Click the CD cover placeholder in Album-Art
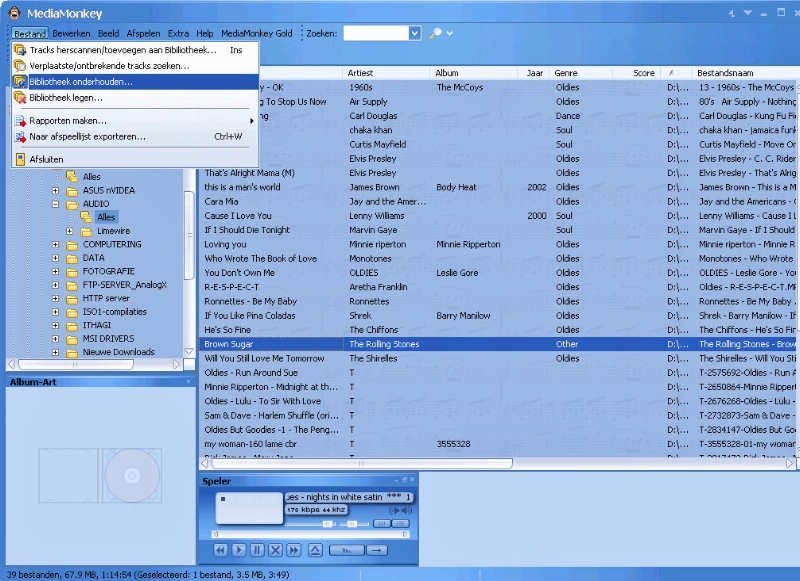800x581 pixels. 100,475
